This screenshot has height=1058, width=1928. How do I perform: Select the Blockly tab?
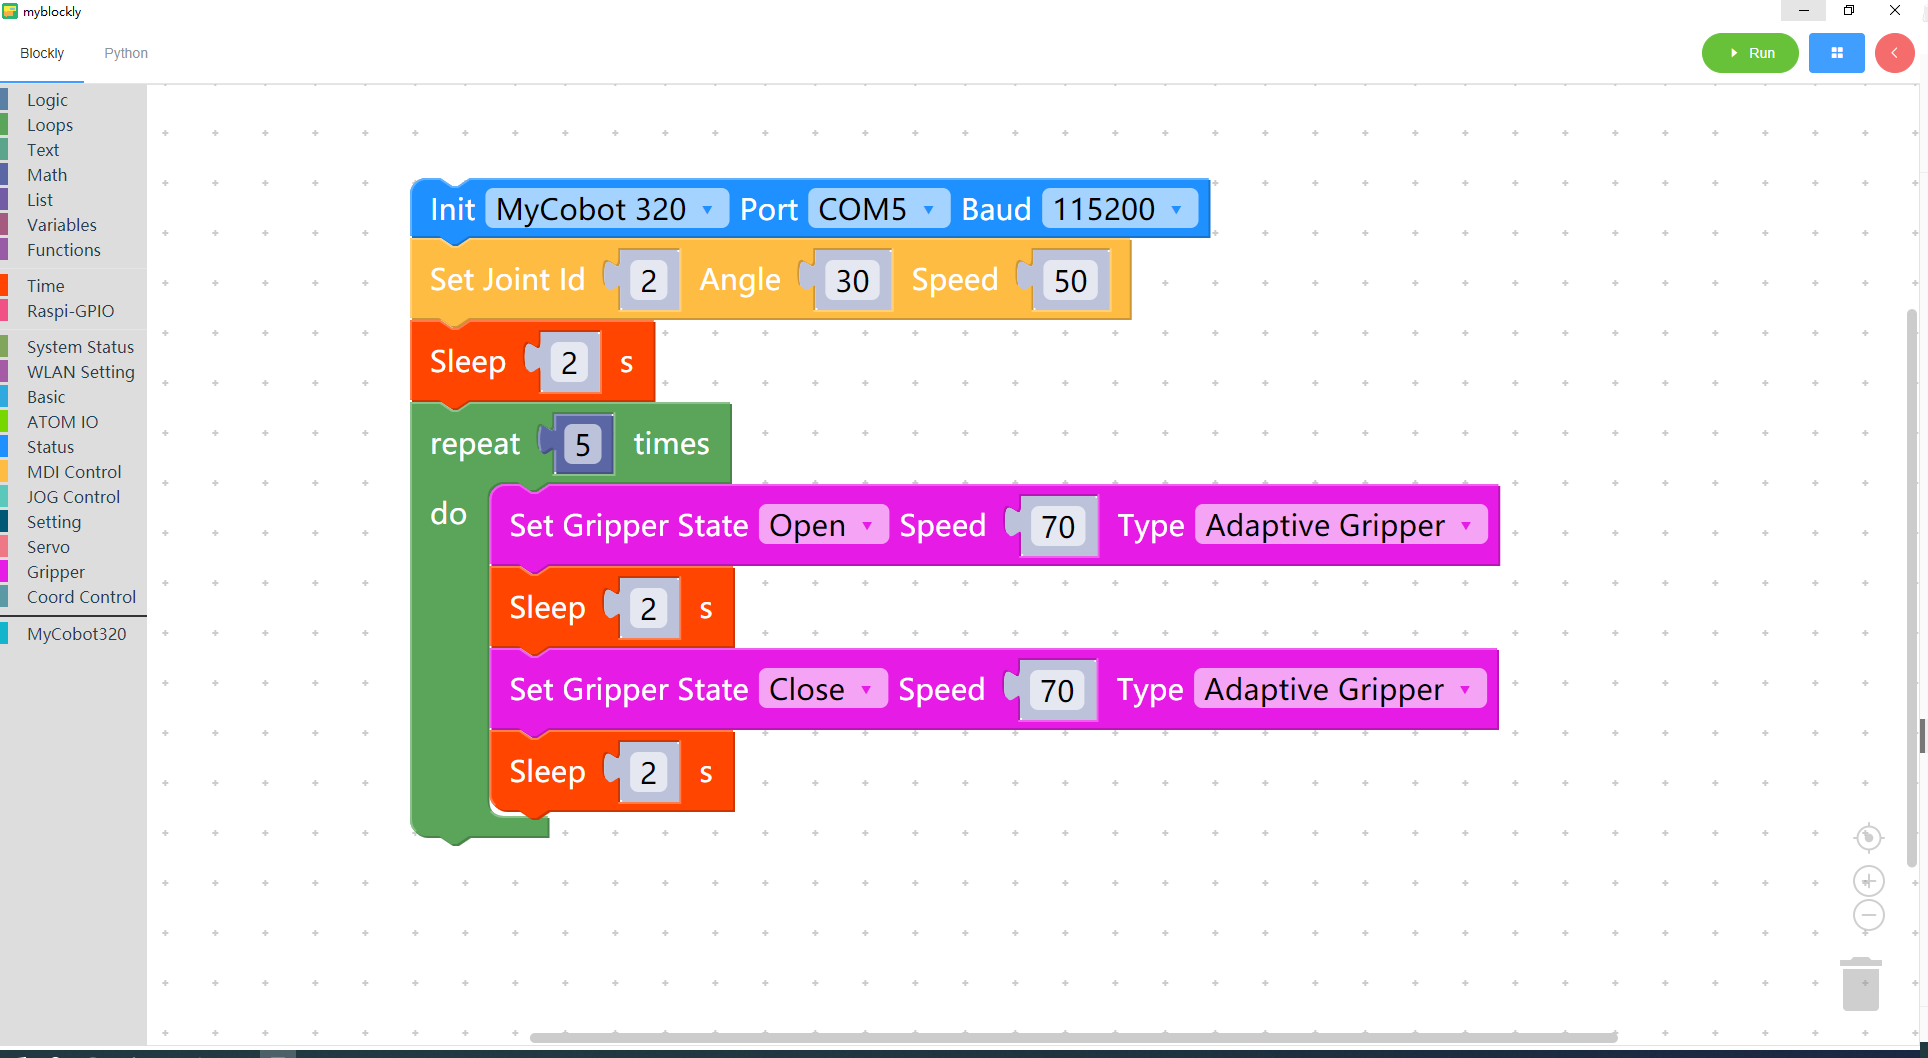pos(42,53)
